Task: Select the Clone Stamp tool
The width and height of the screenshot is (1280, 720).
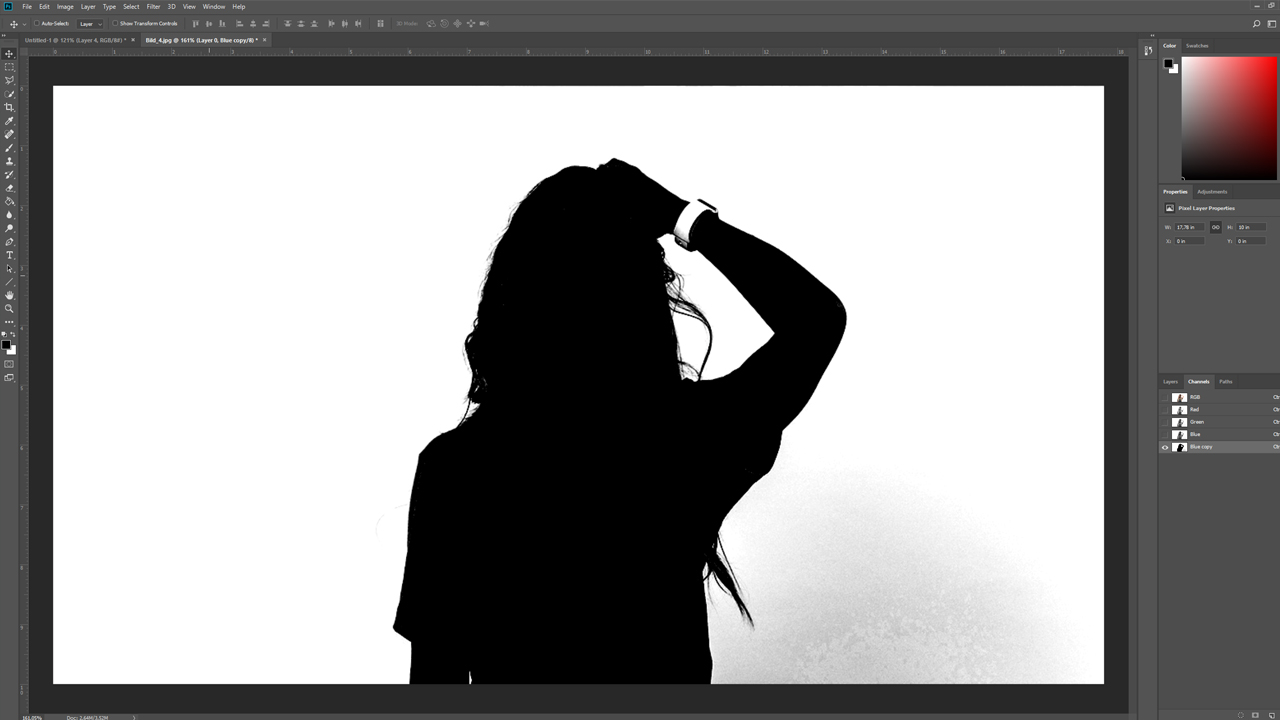Action: click(10, 161)
